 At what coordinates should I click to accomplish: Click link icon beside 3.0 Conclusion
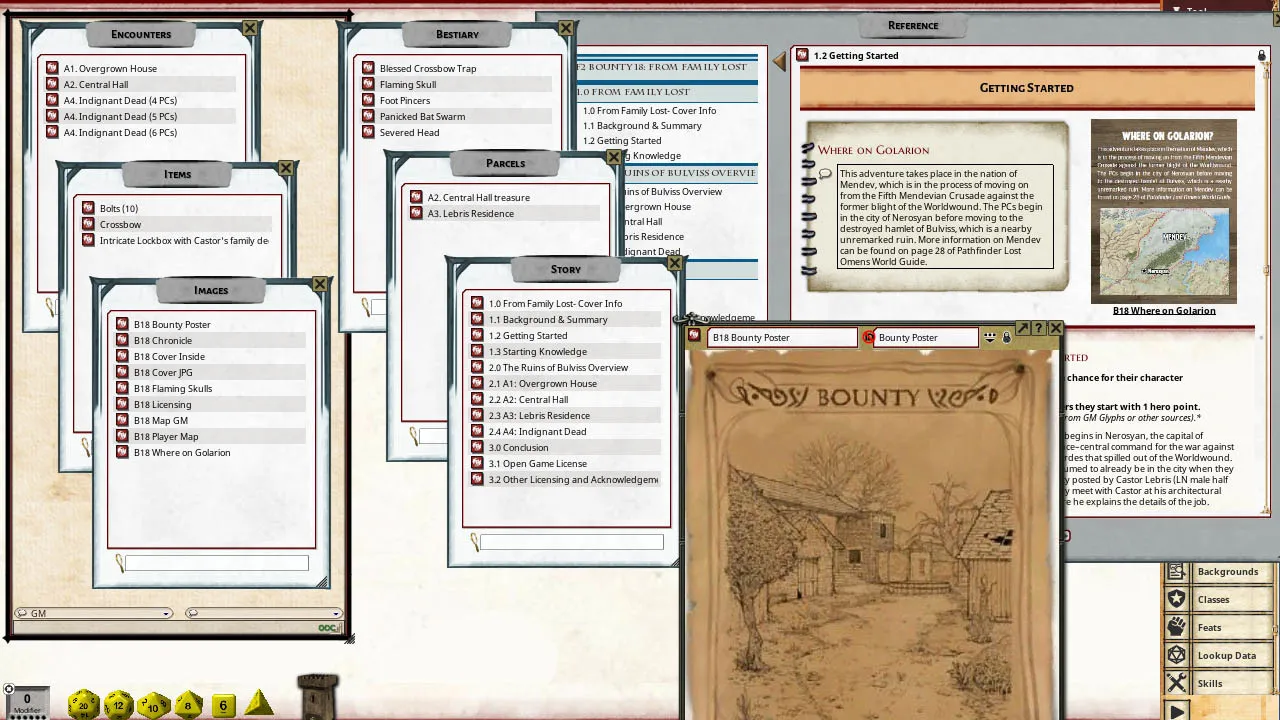[477, 448]
